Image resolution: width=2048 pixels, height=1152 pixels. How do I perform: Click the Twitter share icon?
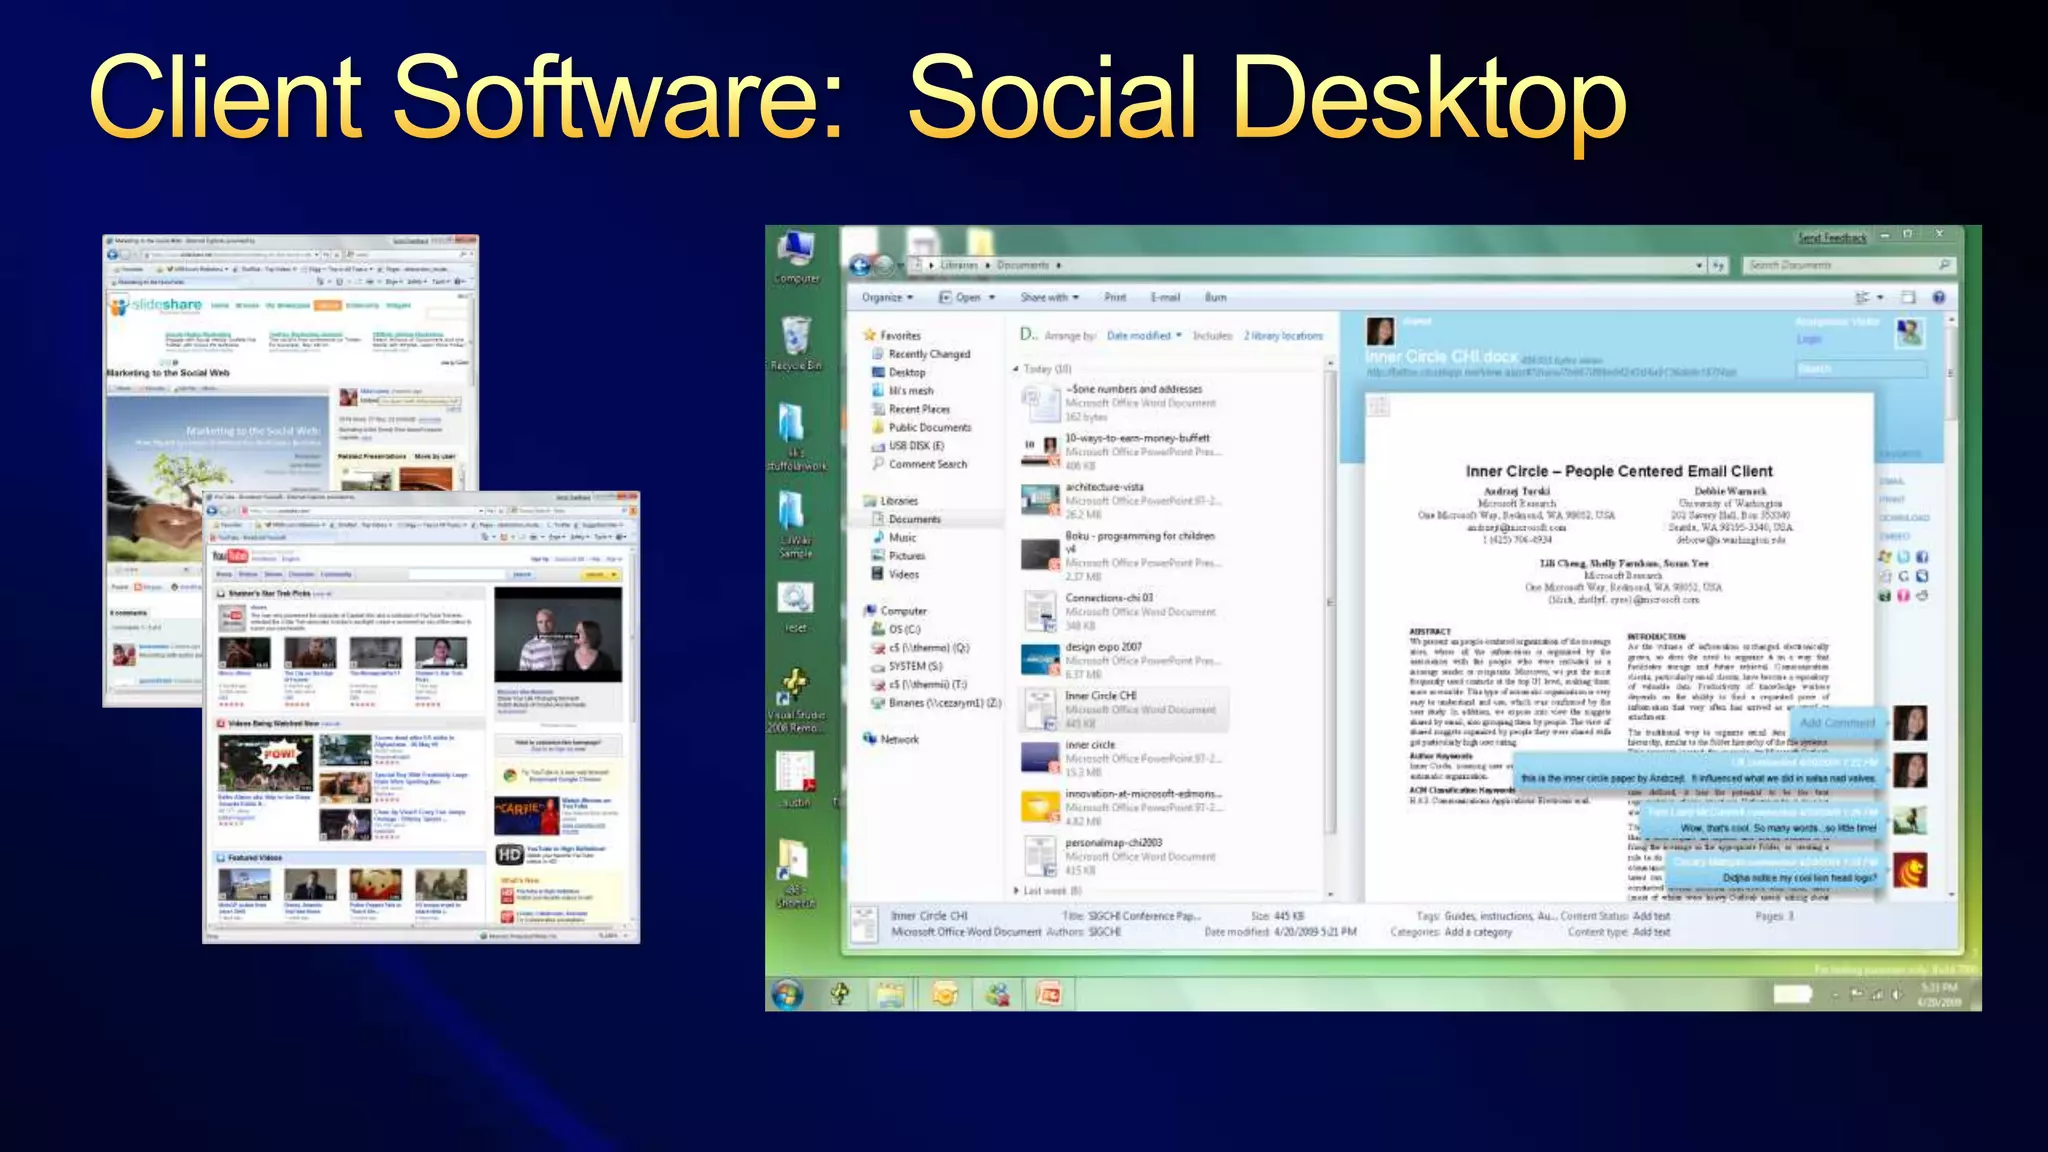1904,557
